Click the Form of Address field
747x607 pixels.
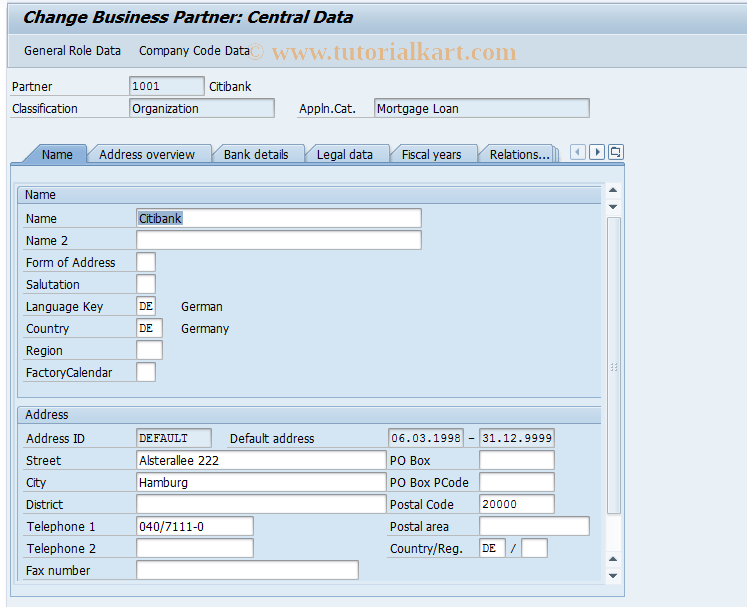pos(146,262)
